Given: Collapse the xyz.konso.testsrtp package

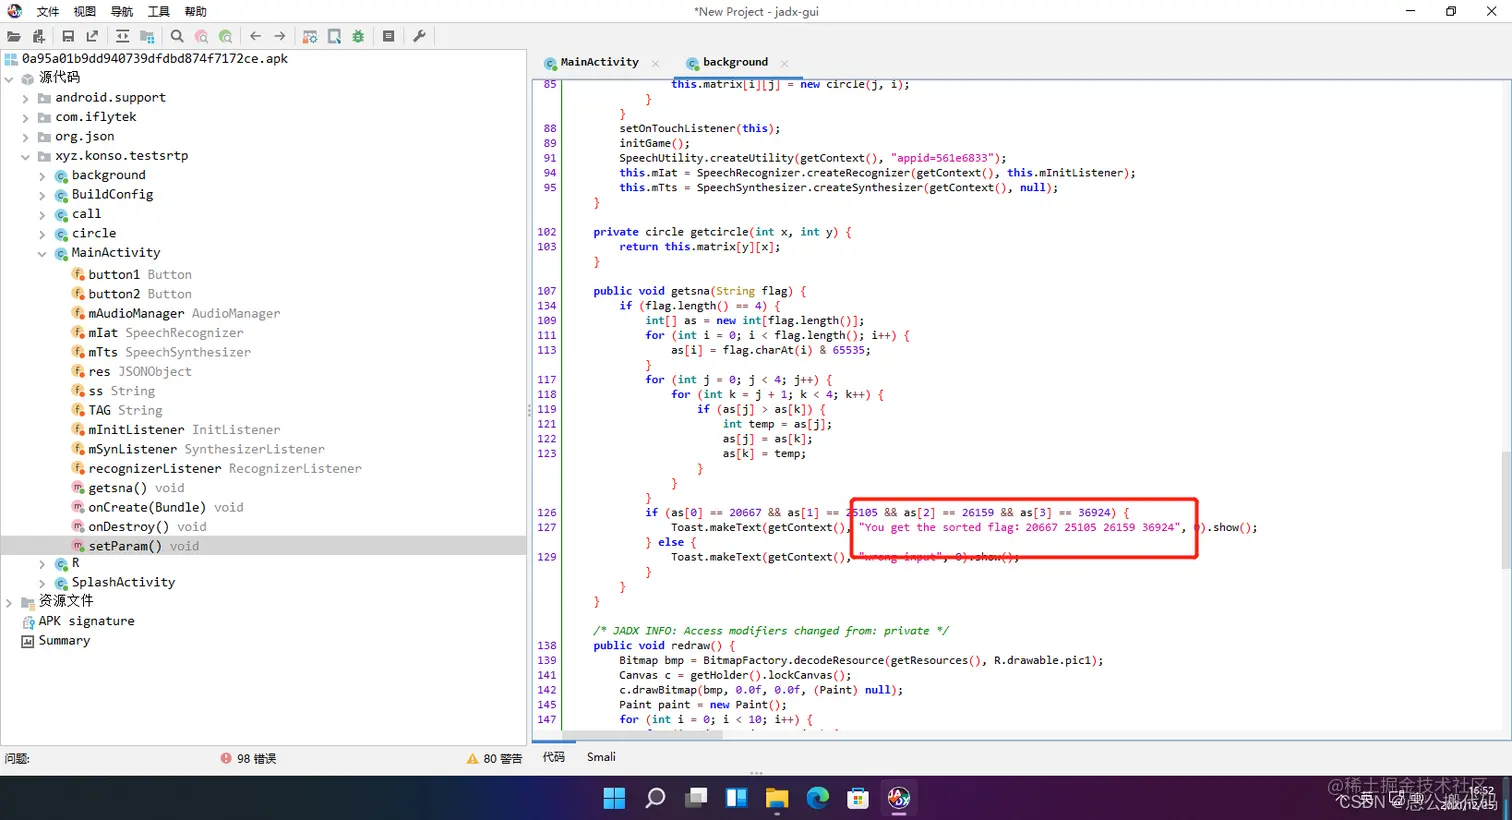Looking at the screenshot, I should [x=25, y=156].
